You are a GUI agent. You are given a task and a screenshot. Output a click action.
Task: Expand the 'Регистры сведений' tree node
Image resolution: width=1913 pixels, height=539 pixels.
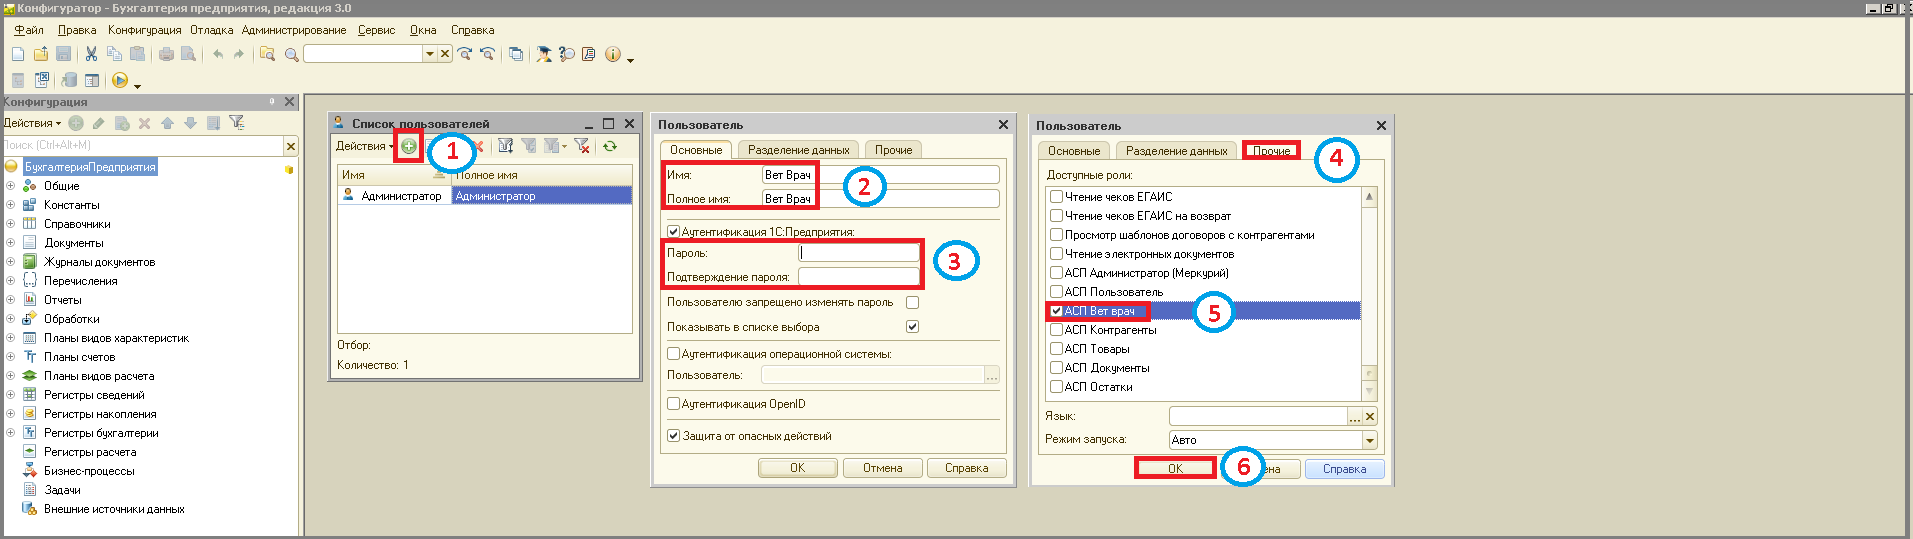click(11, 395)
